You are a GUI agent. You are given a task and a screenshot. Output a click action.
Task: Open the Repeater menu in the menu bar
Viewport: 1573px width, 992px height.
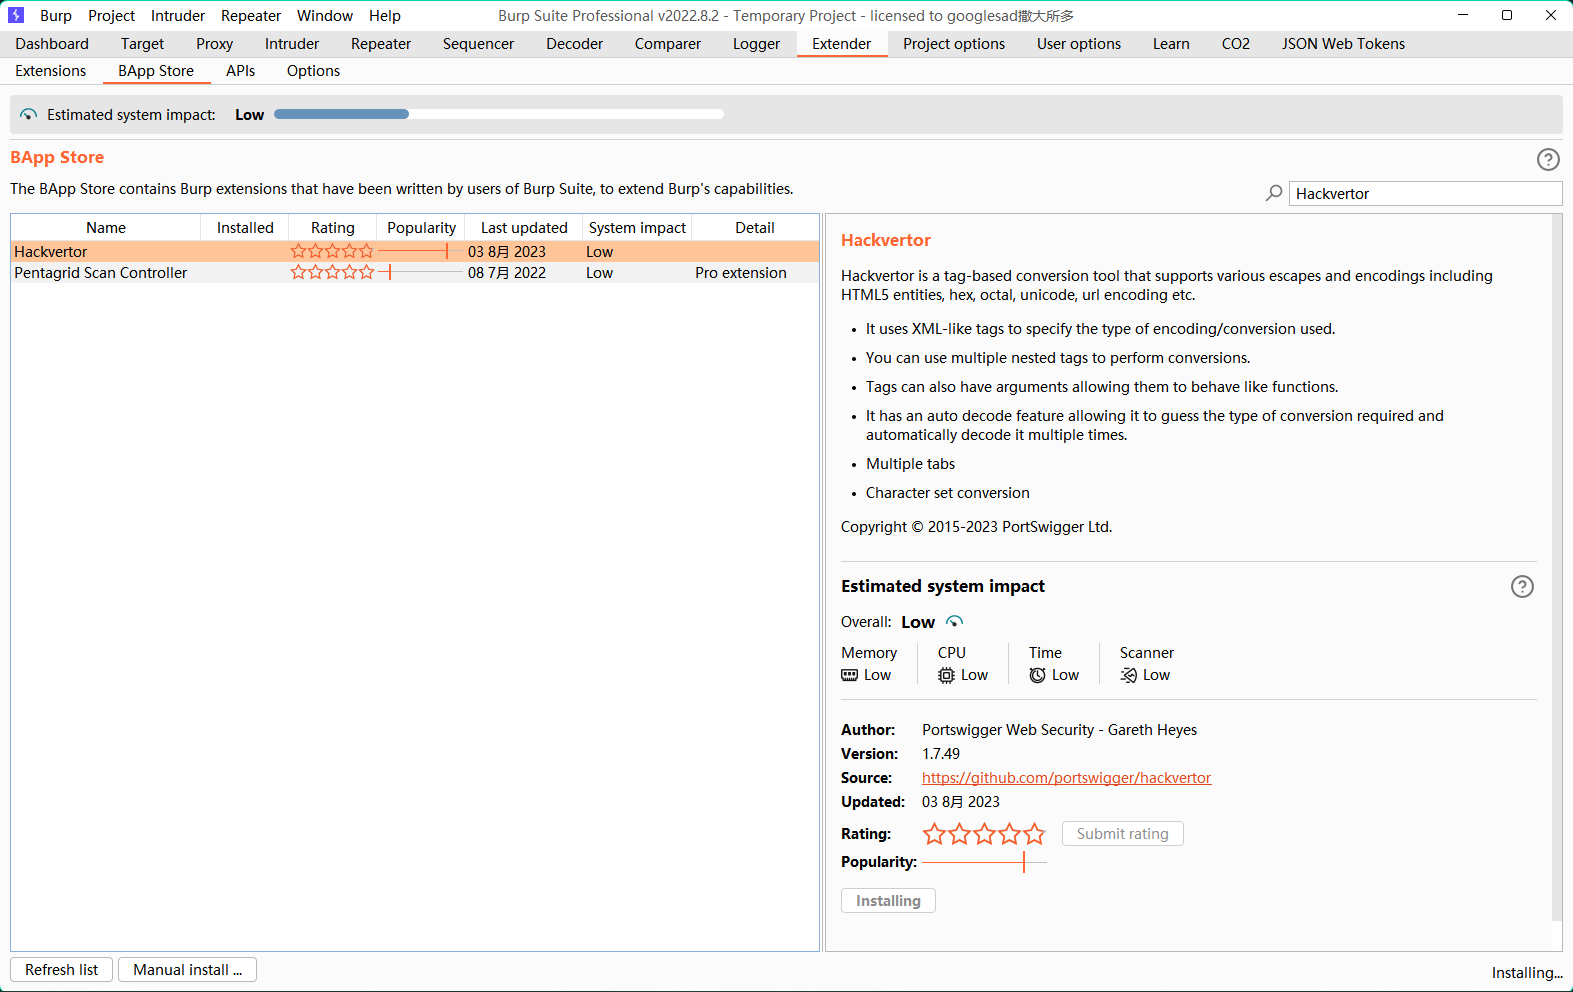[251, 15]
